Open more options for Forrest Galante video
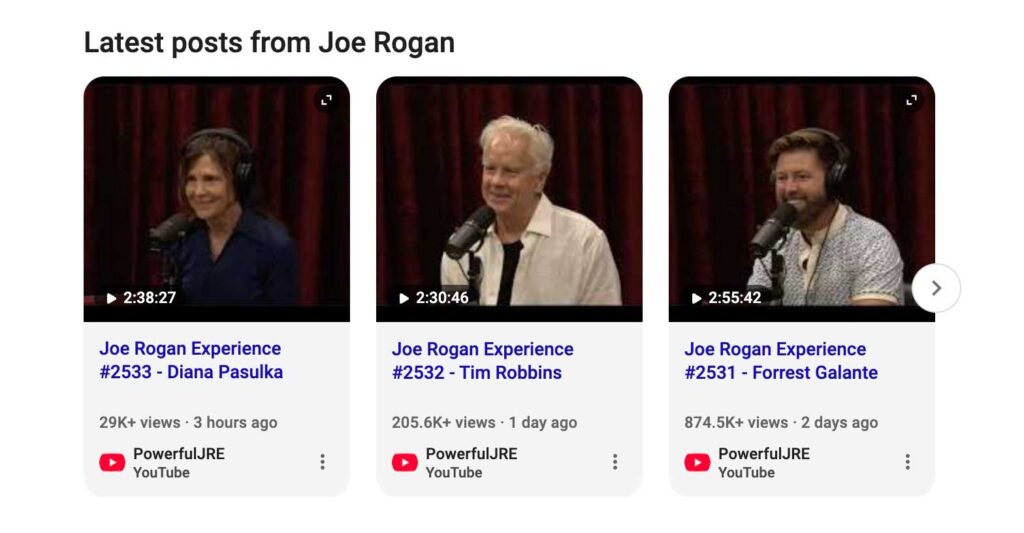The height and width of the screenshot is (533, 1024). [907, 462]
